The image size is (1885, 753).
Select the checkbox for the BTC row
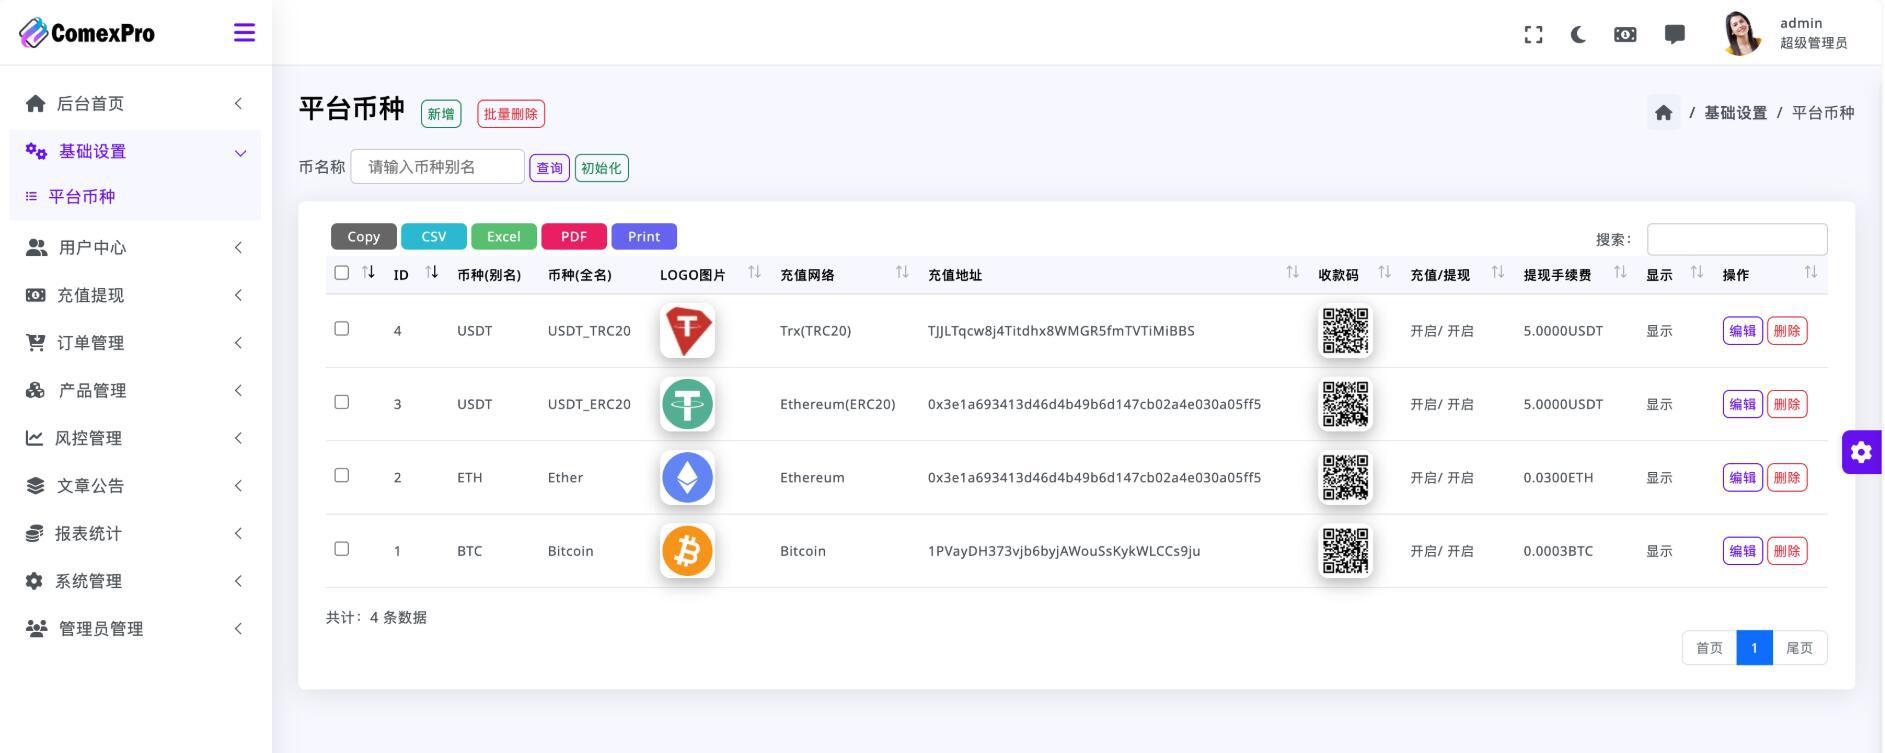342,549
